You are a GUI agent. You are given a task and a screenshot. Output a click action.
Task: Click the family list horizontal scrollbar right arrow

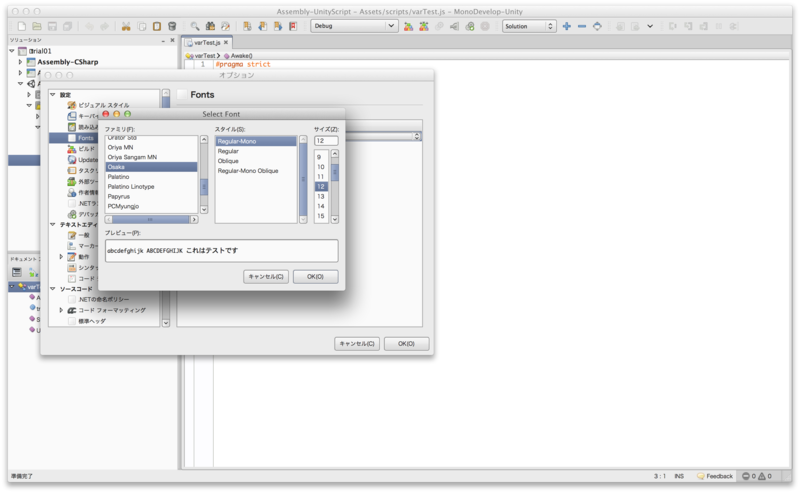pyautogui.click(x=194, y=219)
